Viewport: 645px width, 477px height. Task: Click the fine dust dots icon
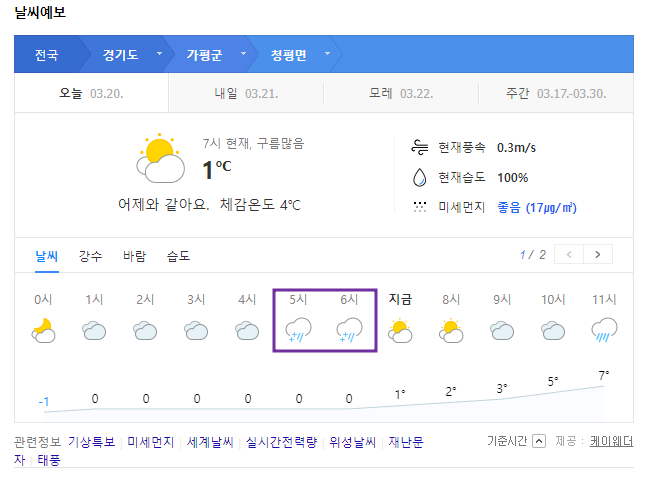[420, 207]
